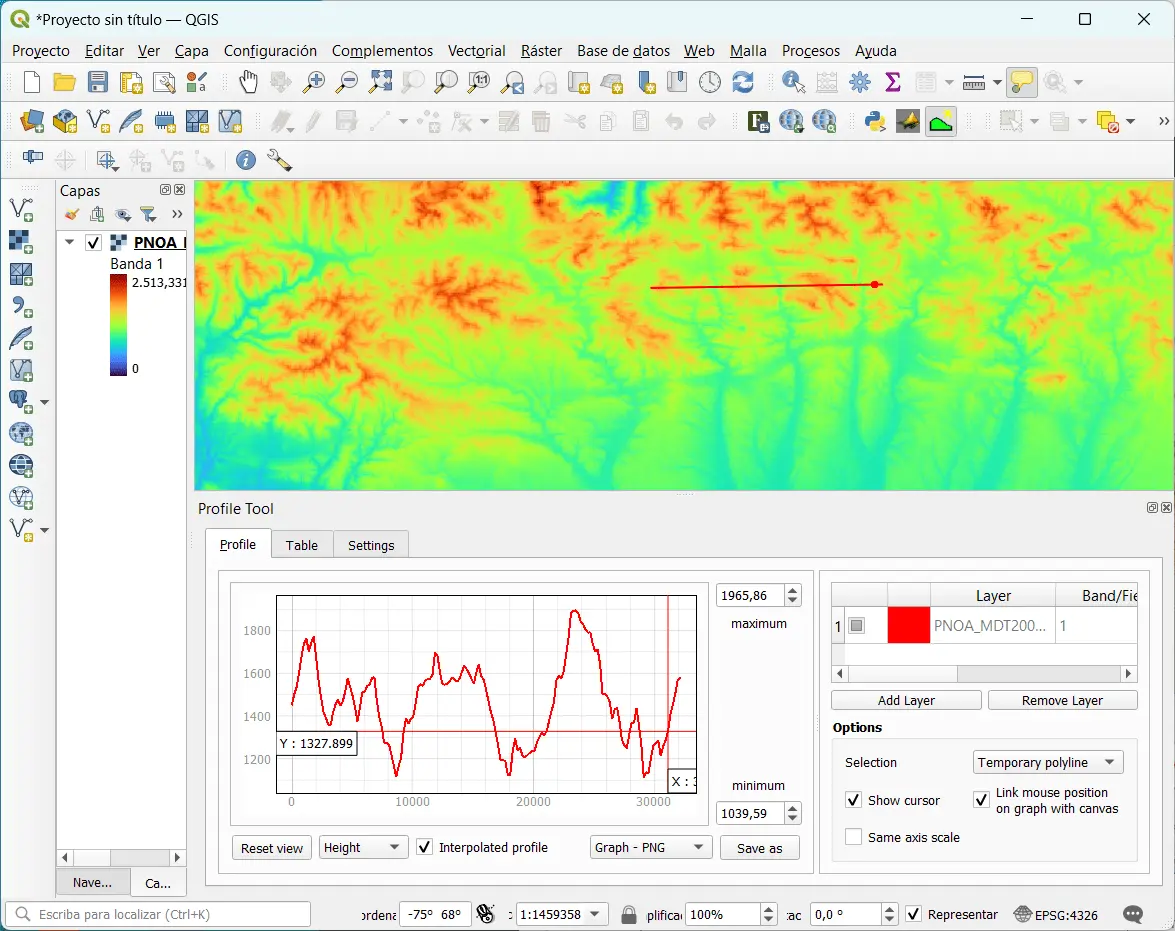Open the Height dropdown
Viewport: 1175px width, 931px height.
[x=363, y=847]
